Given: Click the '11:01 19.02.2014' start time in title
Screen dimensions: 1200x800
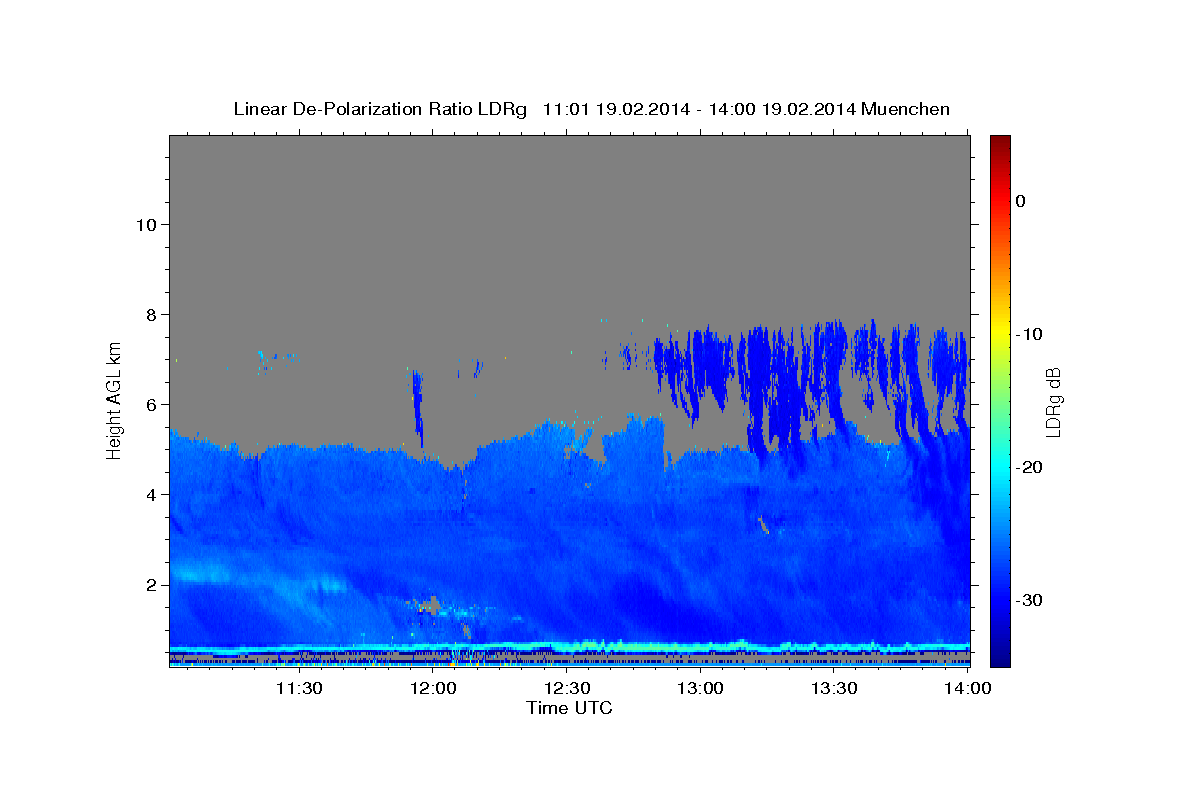Looking at the screenshot, I should 615,109.
